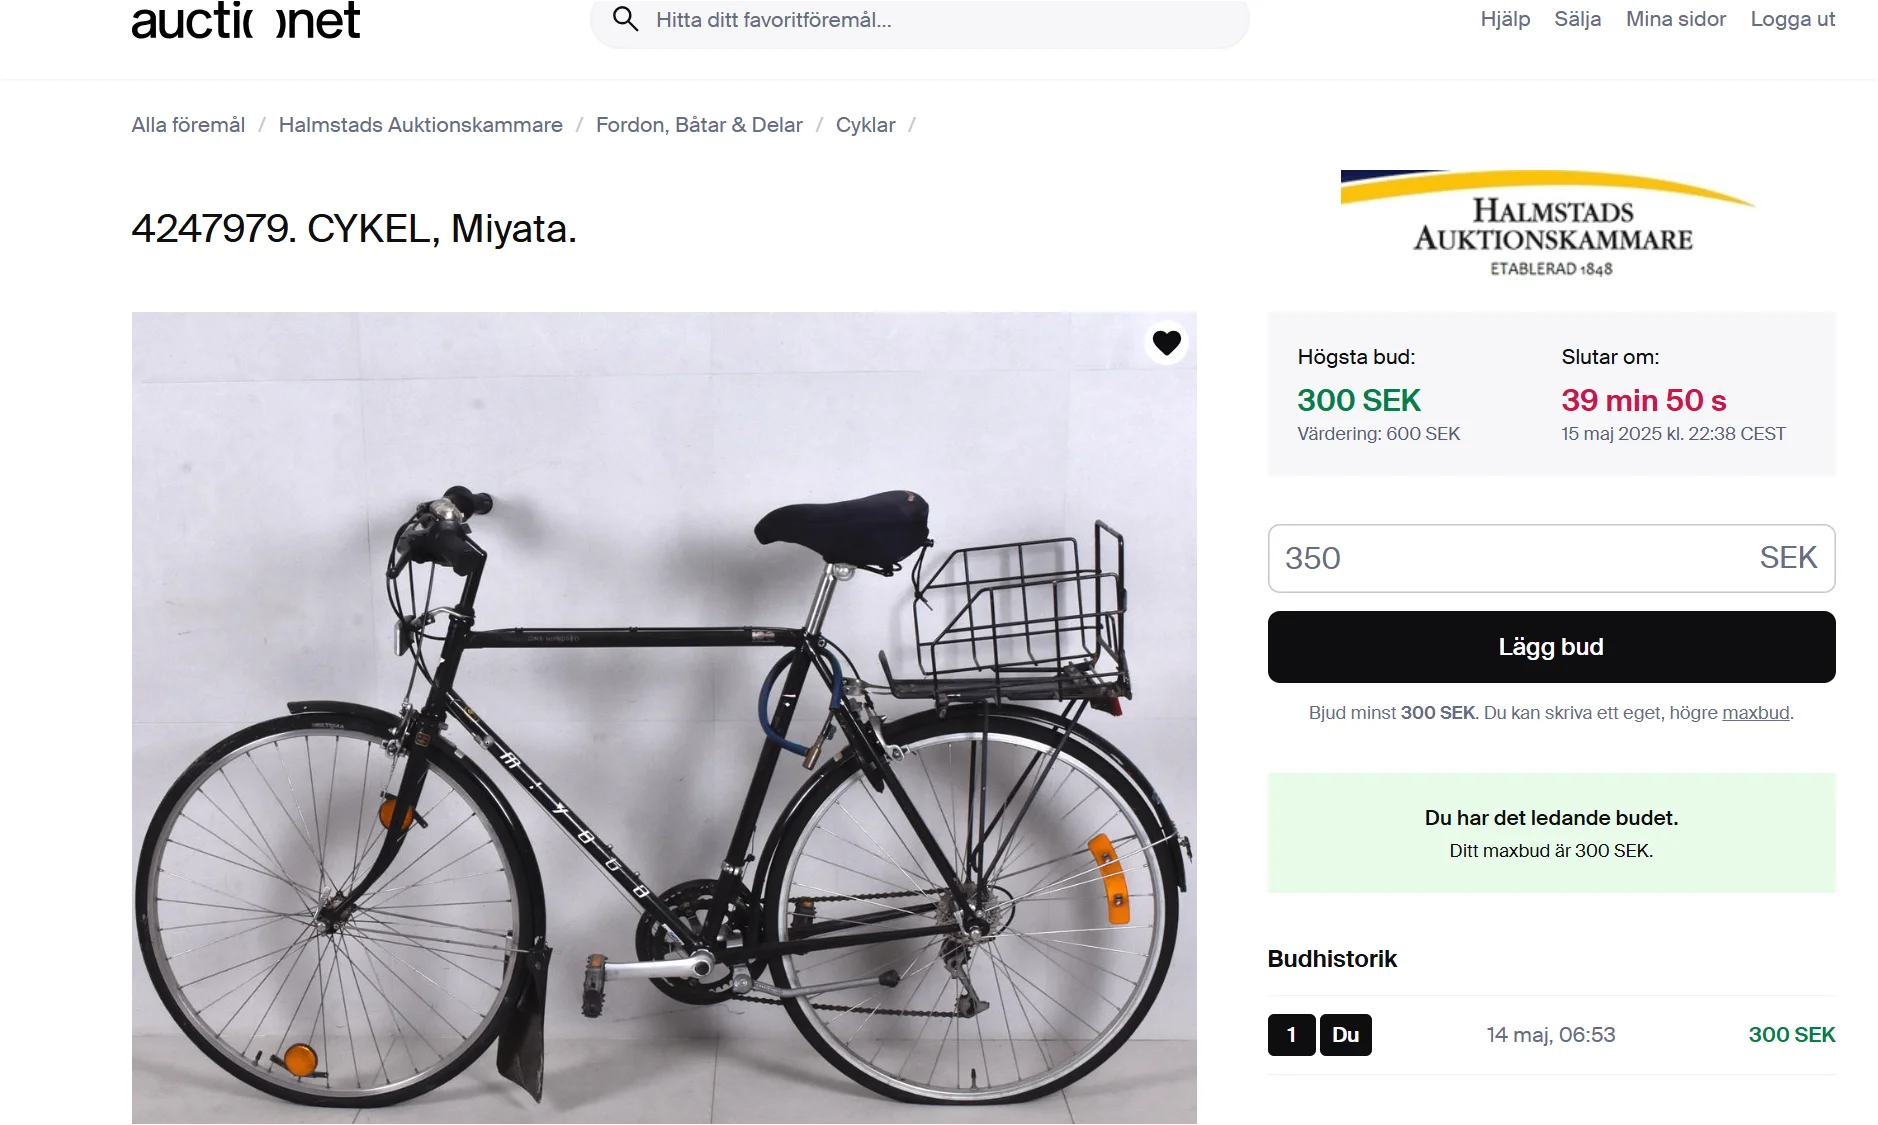Open the auctionet home logo

[246, 21]
